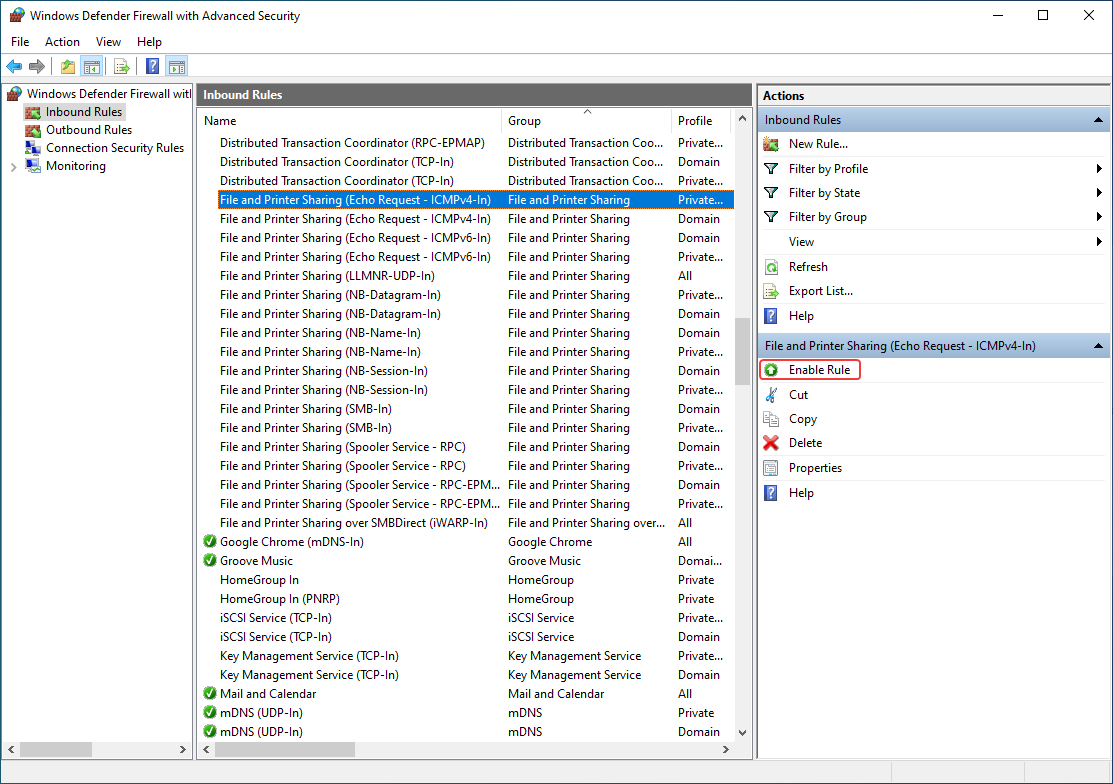The image size is (1113, 784).
Task: Click the rules list vertical scrollbar thumb
Action: [x=742, y=351]
